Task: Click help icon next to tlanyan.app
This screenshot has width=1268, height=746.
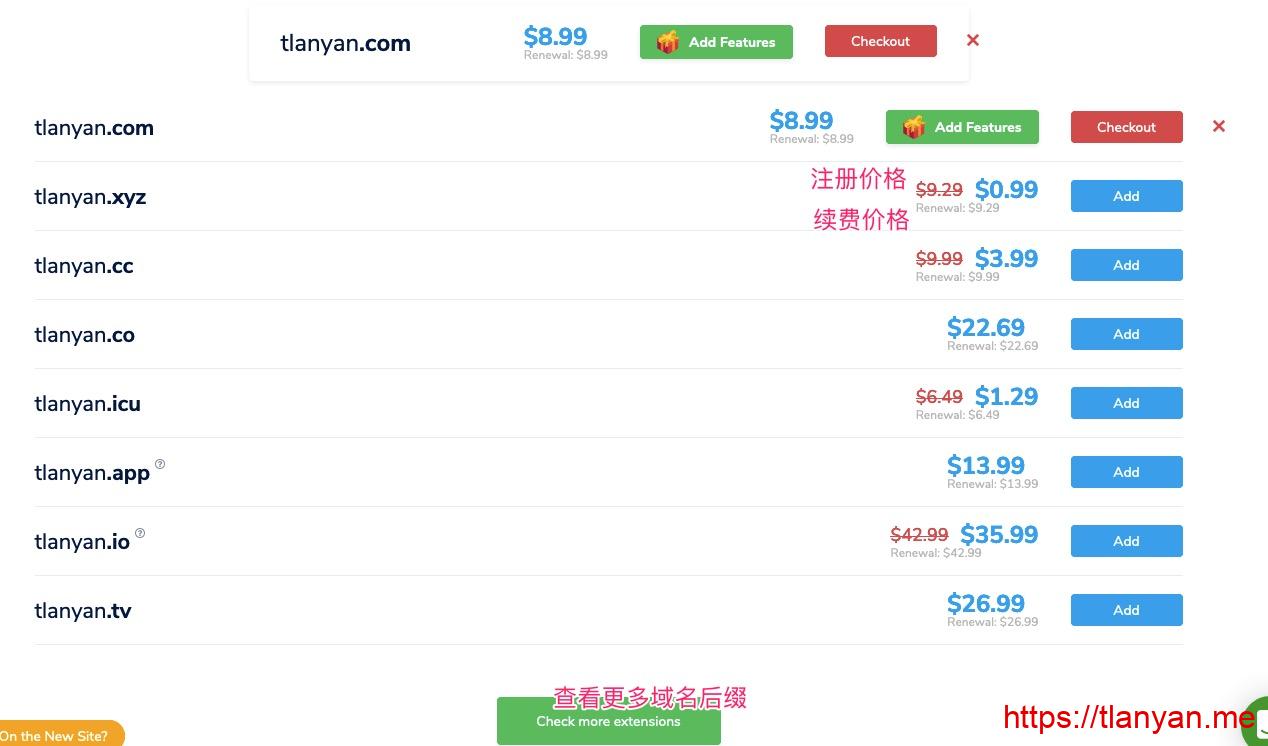Action: (x=160, y=464)
